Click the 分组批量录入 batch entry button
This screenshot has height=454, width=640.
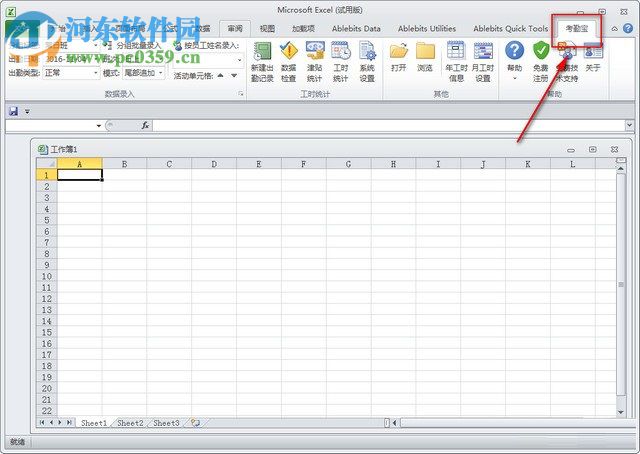[132, 45]
